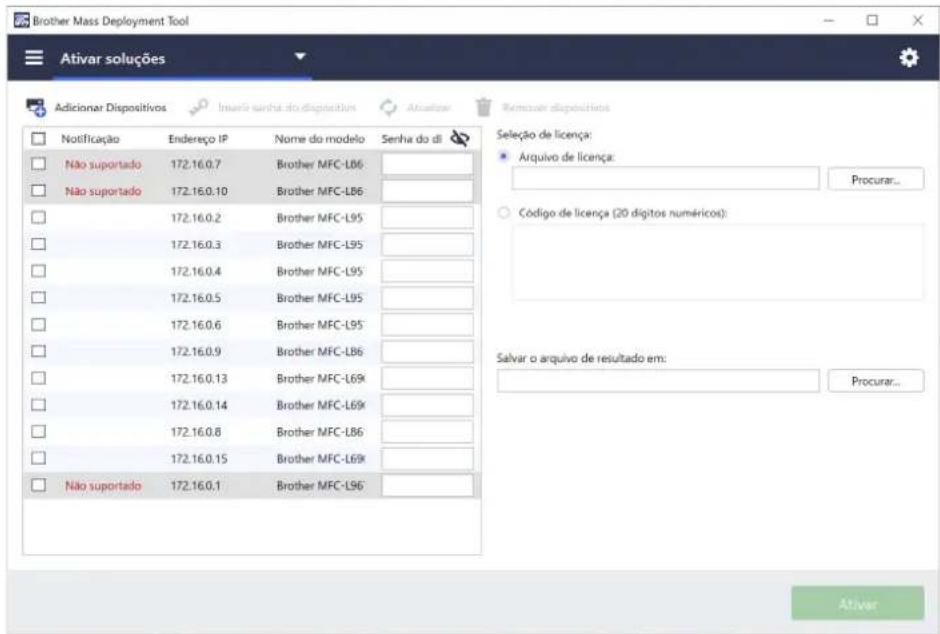Check the box for device 172.16.0.3
The height and width of the screenshot is (634, 940).
click(38, 244)
